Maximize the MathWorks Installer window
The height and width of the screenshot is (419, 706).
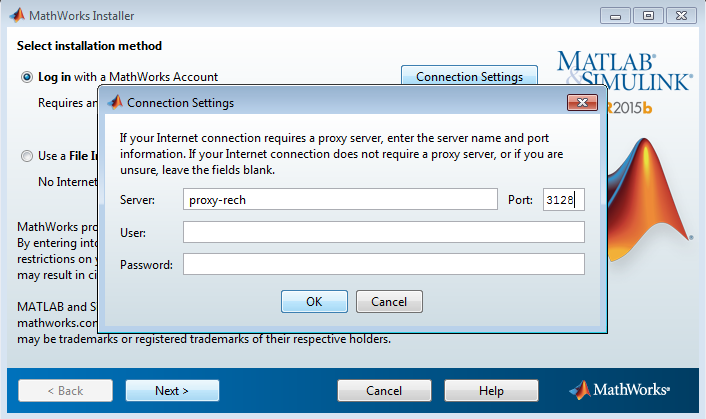[x=648, y=16]
